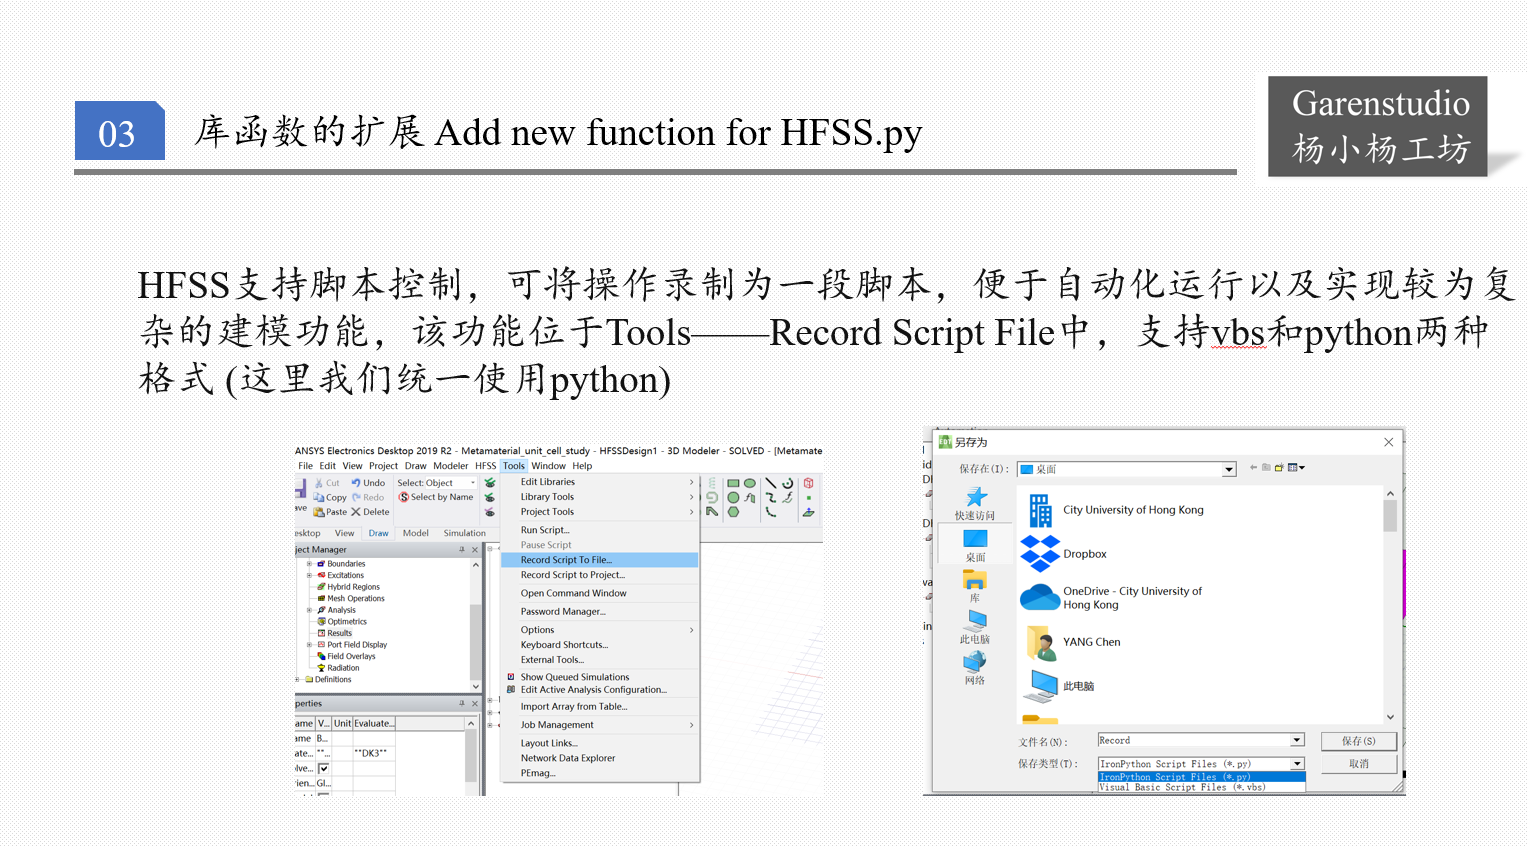The height and width of the screenshot is (846, 1527).
Task: Choose Open Command Window
Action: click(x=599, y=593)
